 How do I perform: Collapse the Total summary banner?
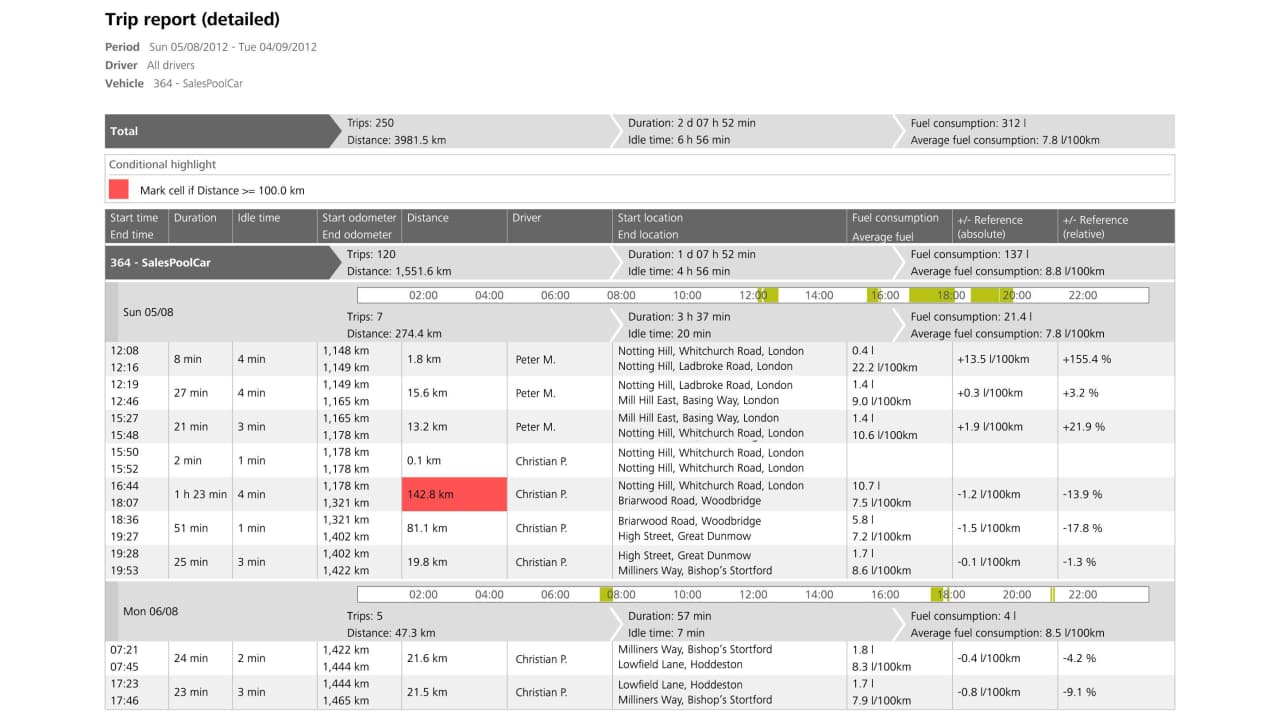pyautogui.click(x=123, y=131)
